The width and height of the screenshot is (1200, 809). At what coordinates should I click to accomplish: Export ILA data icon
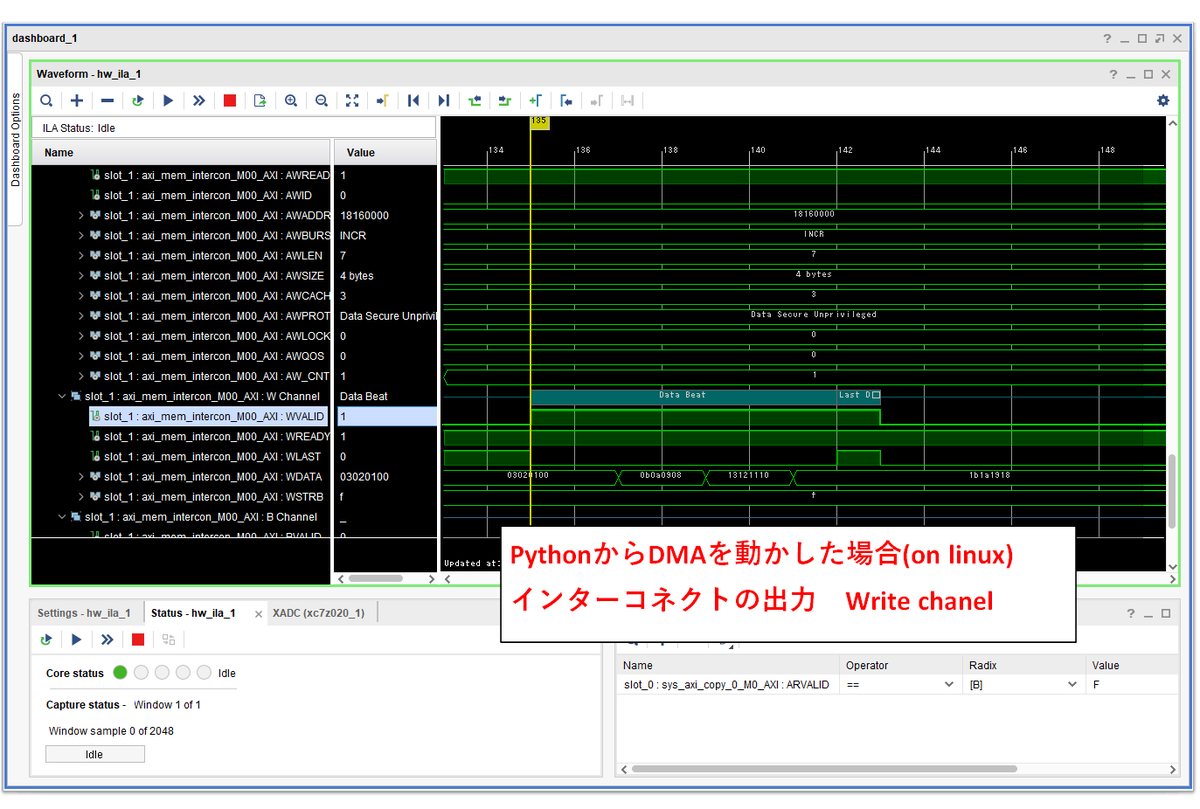pos(260,101)
